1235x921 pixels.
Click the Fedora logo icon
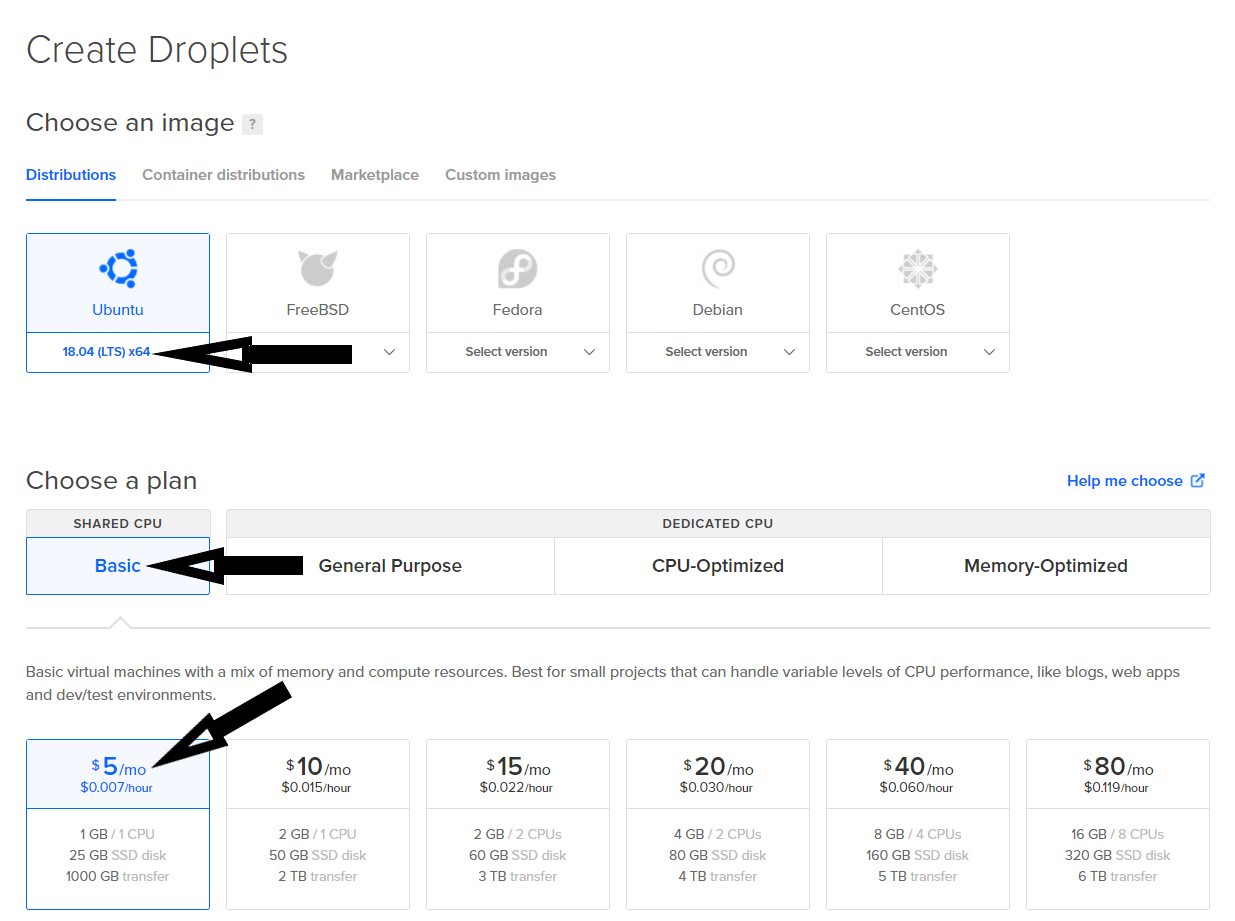[518, 269]
